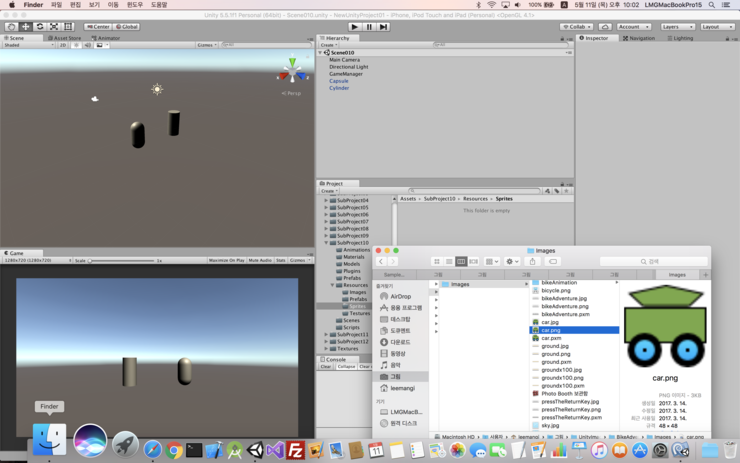The width and height of the screenshot is (740, 463).
Task: Click Finder back navigation button
Action: (x=381, y=261)
